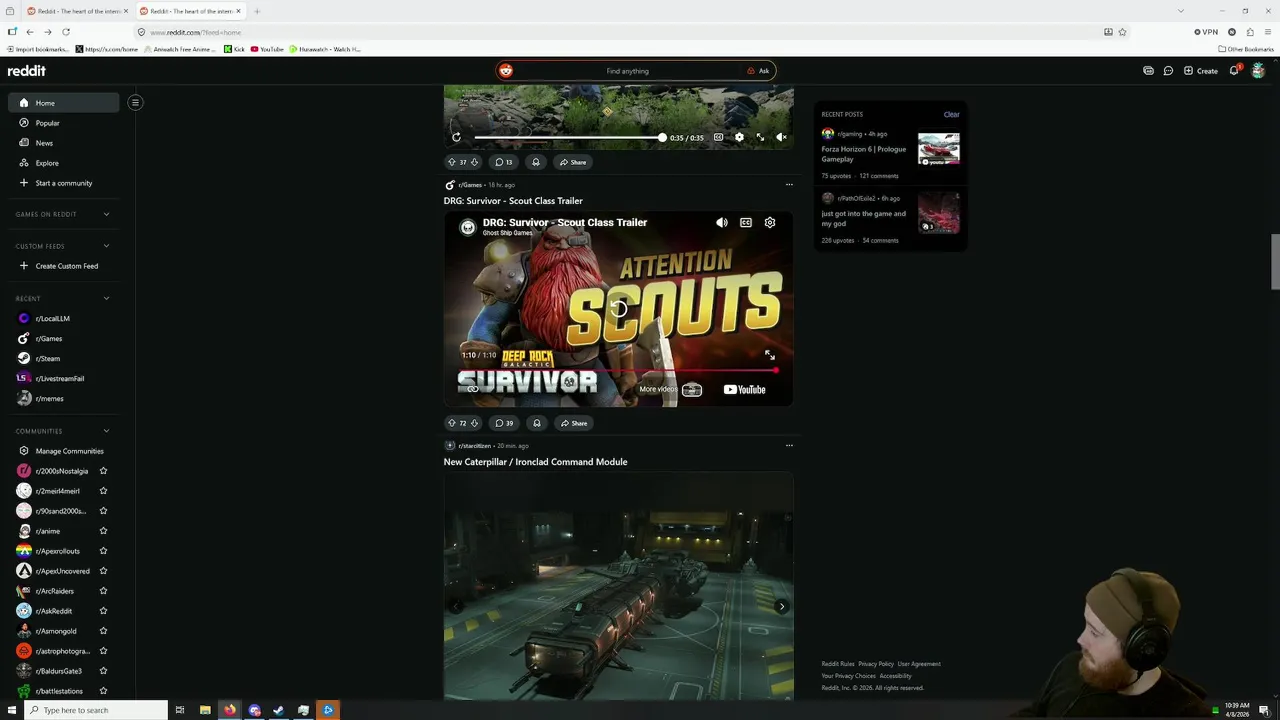Image resolution: width=1280 pixels, height=720 pixels.
Task: Upvote the top video post with 37 votes
Action: [452, 162]
